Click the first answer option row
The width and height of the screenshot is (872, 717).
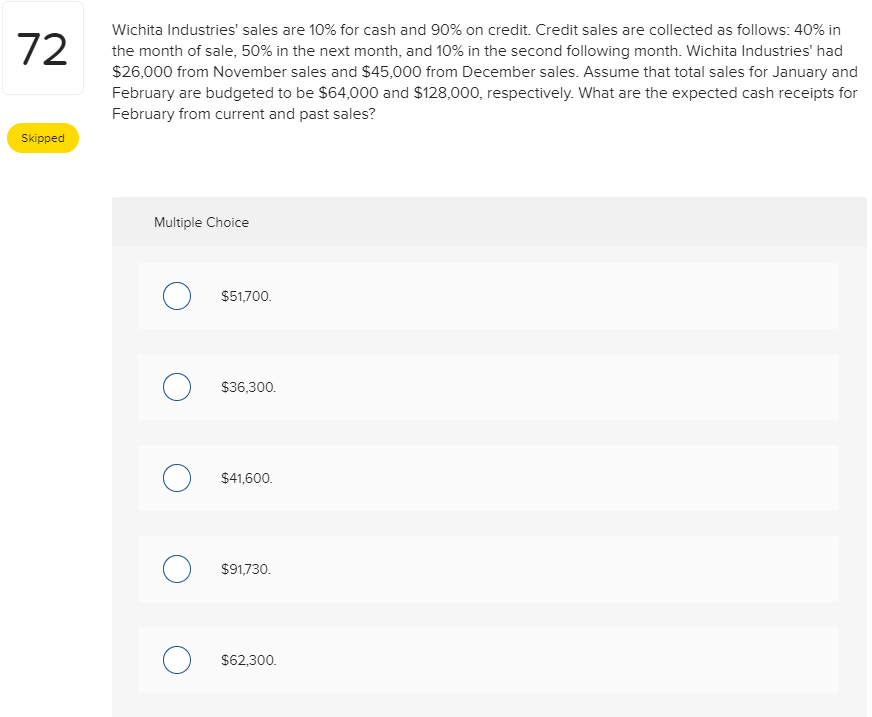[x=488, y=296]
